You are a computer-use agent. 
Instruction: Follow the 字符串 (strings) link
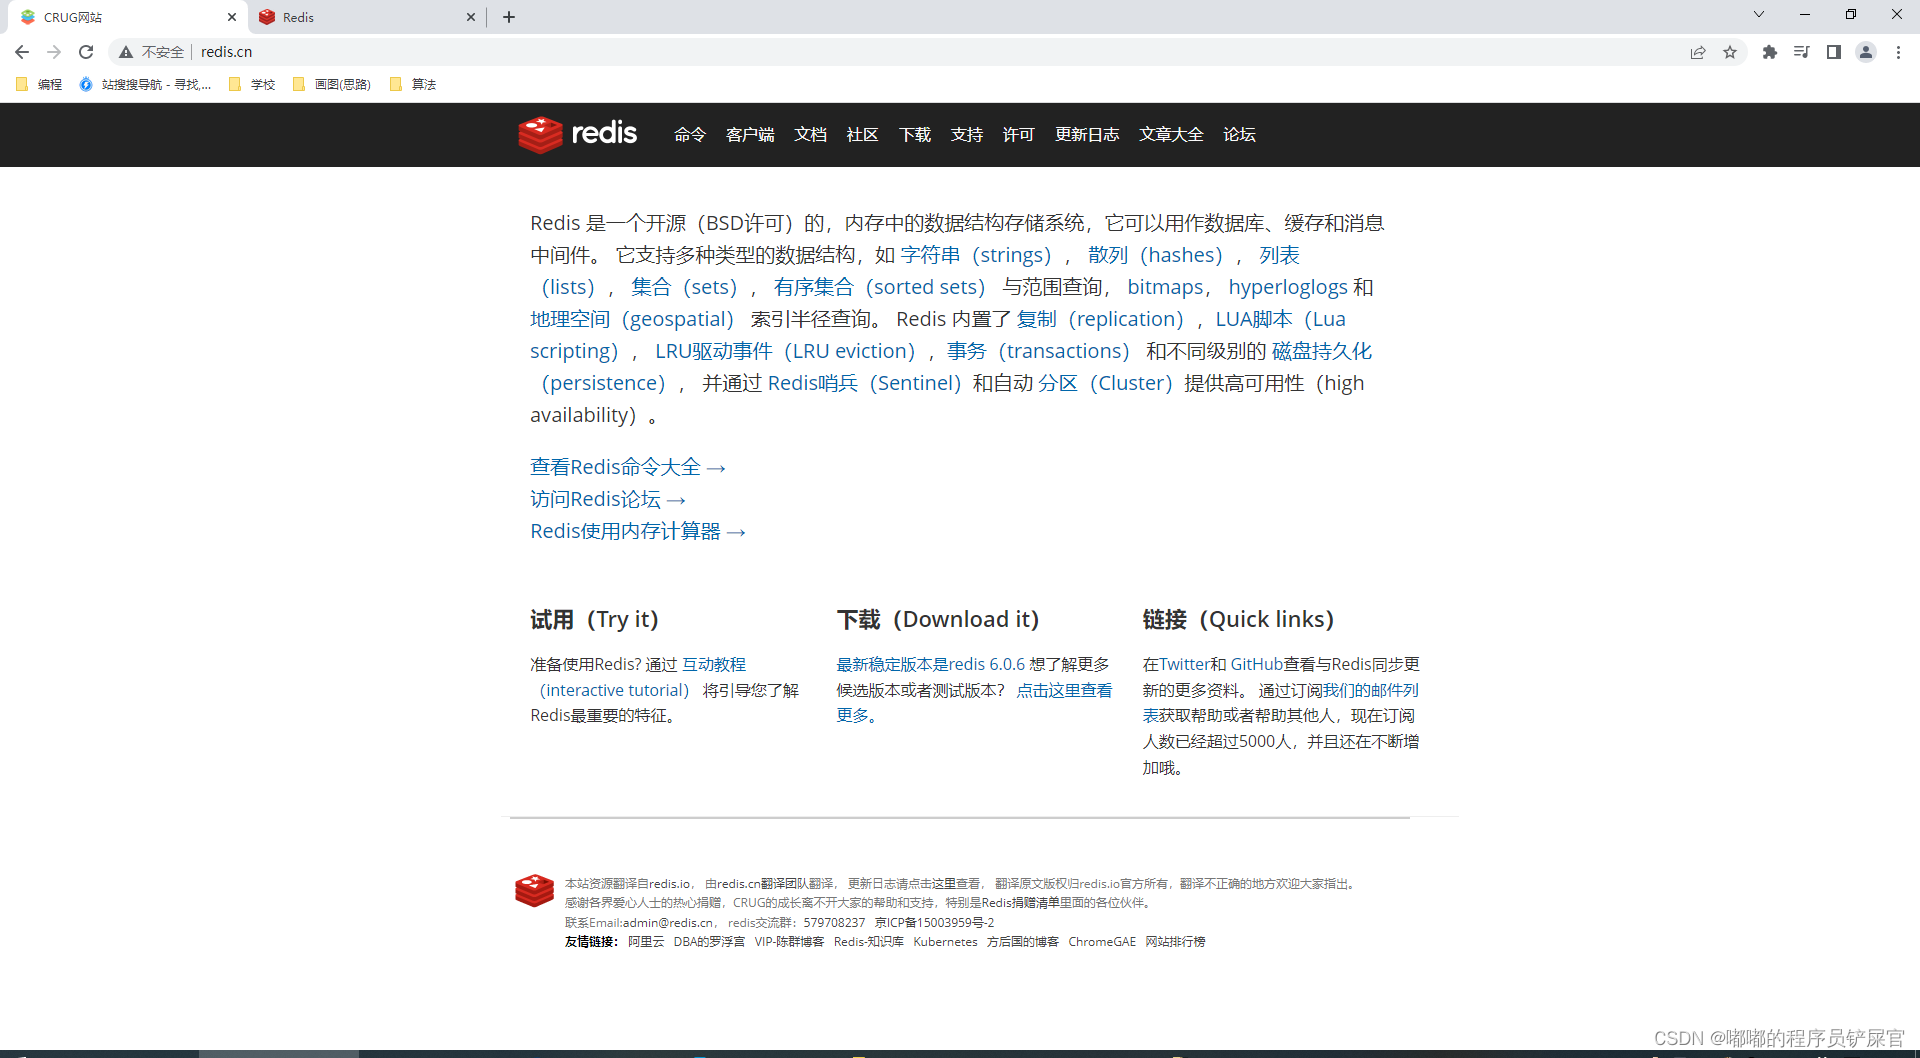click(x=976, y=255)
